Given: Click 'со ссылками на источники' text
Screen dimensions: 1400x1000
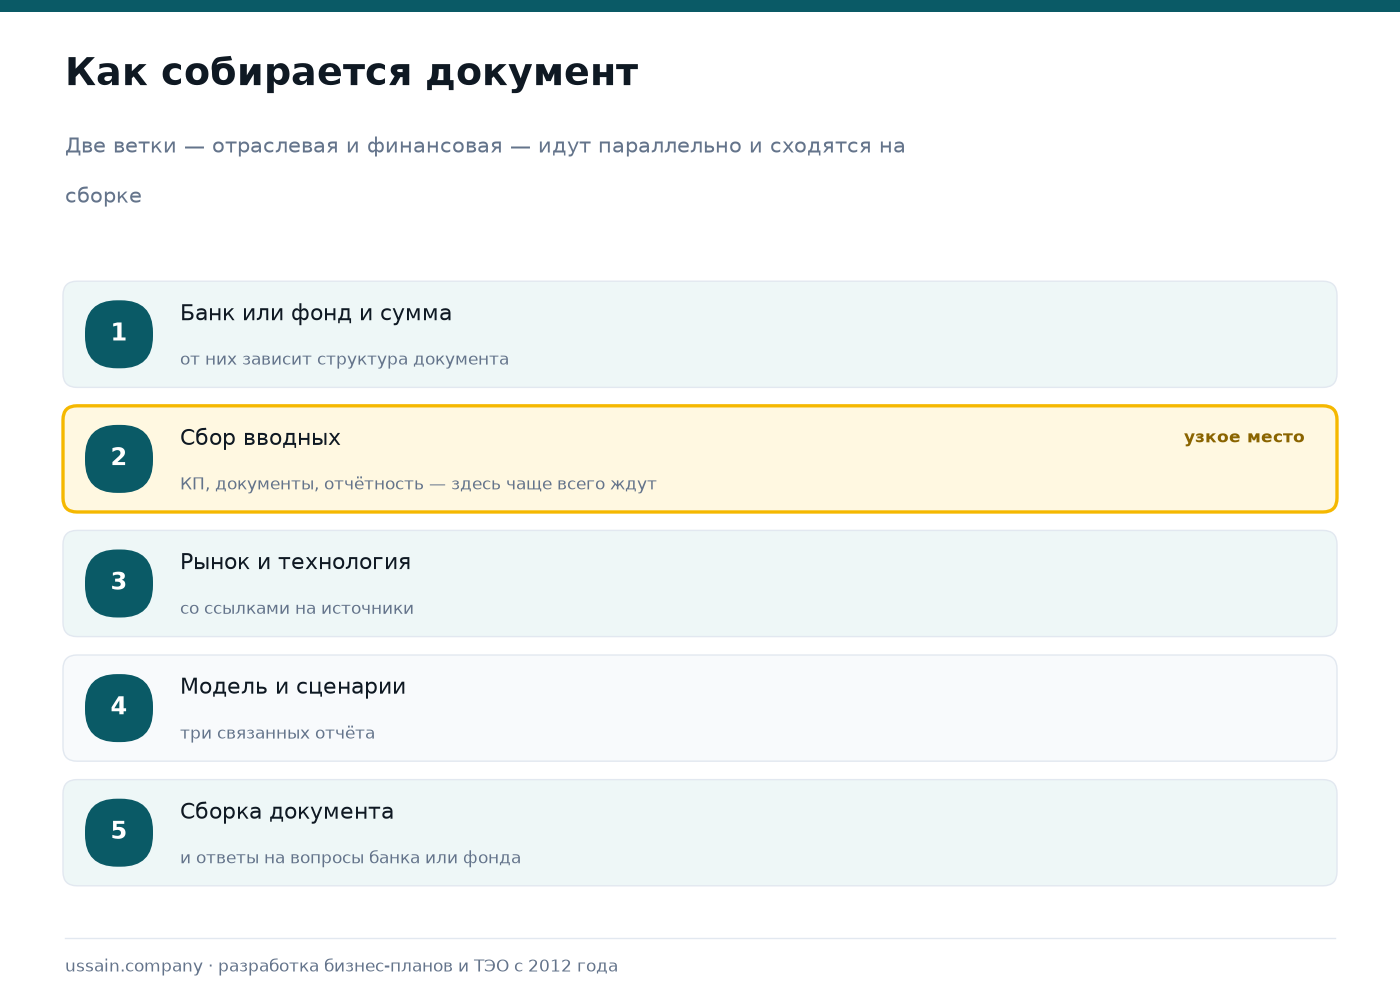Looking at the screenshot, I should [x=297, y=608].
